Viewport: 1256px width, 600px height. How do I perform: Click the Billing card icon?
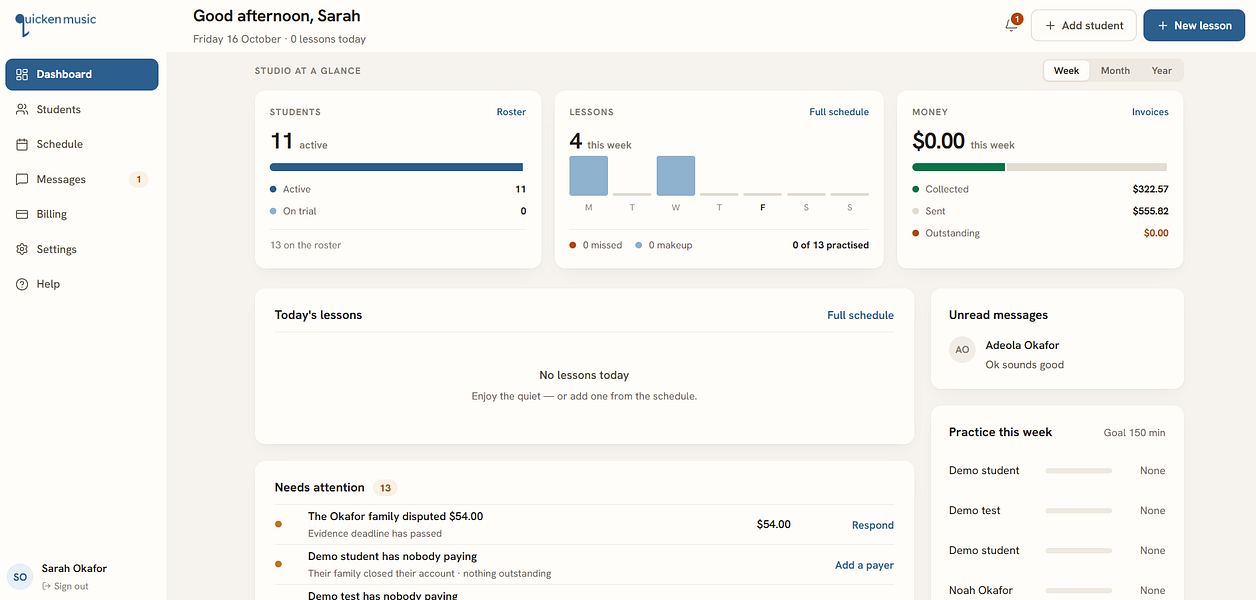coord(22,215)
